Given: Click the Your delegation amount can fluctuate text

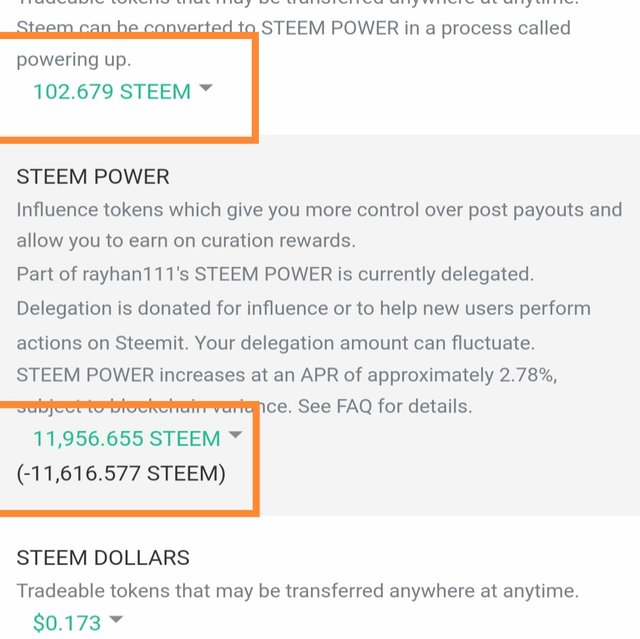Looking at the screenshot, I should point(364,343).
